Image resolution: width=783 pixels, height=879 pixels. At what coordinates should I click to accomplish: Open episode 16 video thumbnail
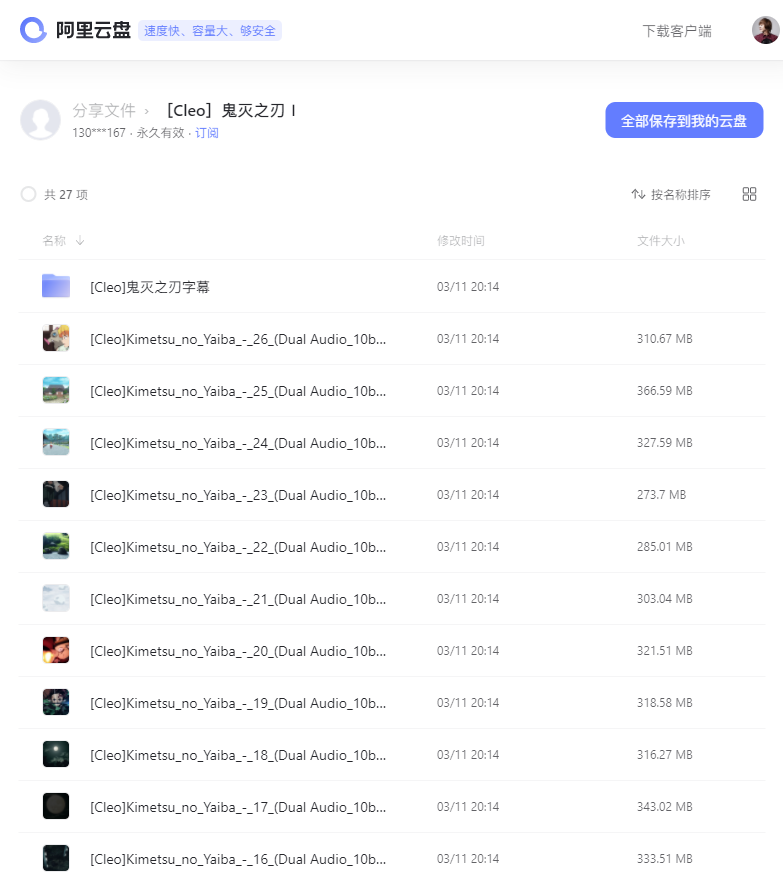pos(56,858)
